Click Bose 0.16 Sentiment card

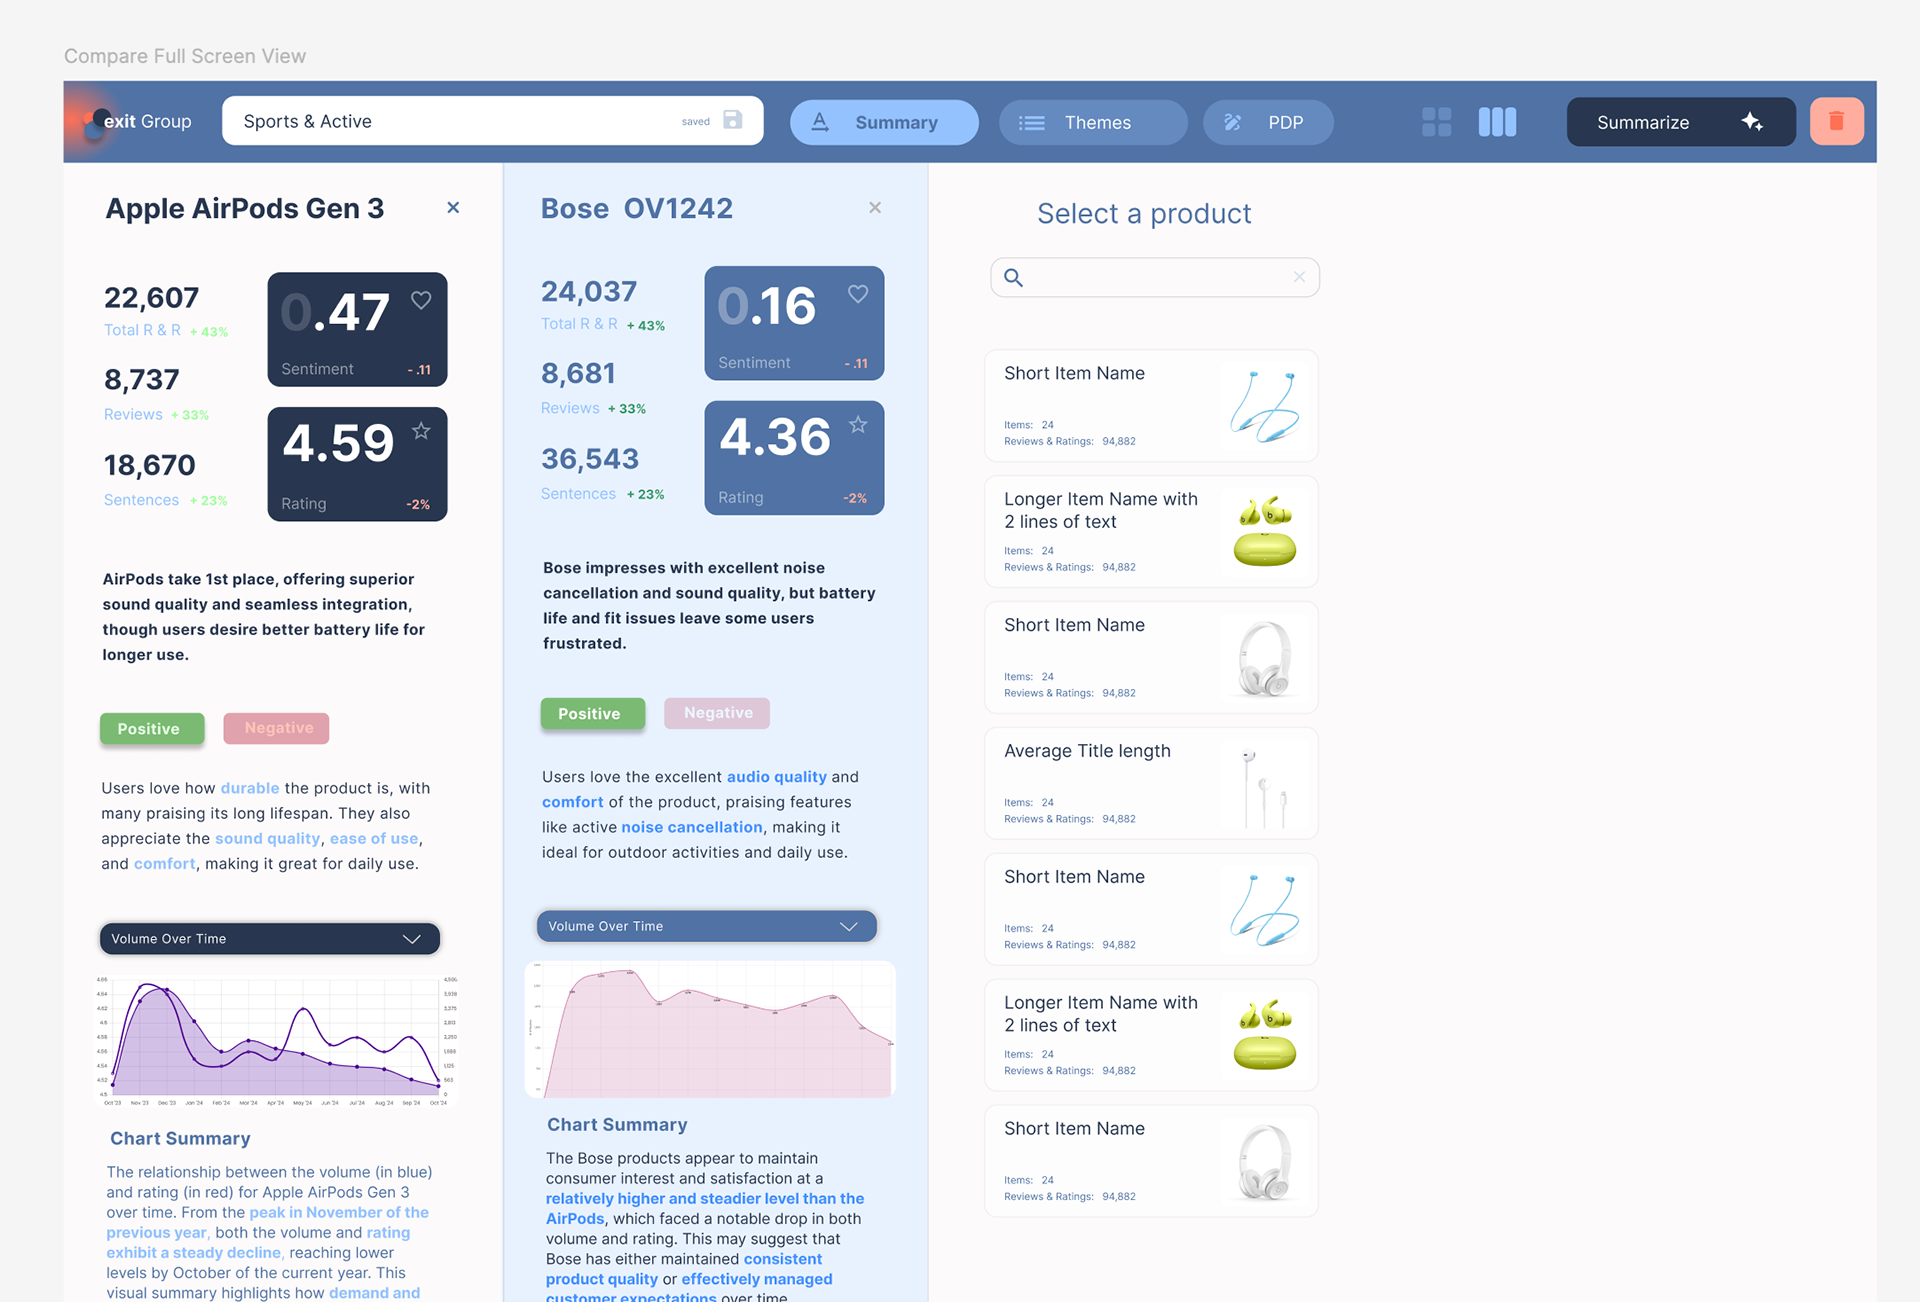tap(794, 323)
